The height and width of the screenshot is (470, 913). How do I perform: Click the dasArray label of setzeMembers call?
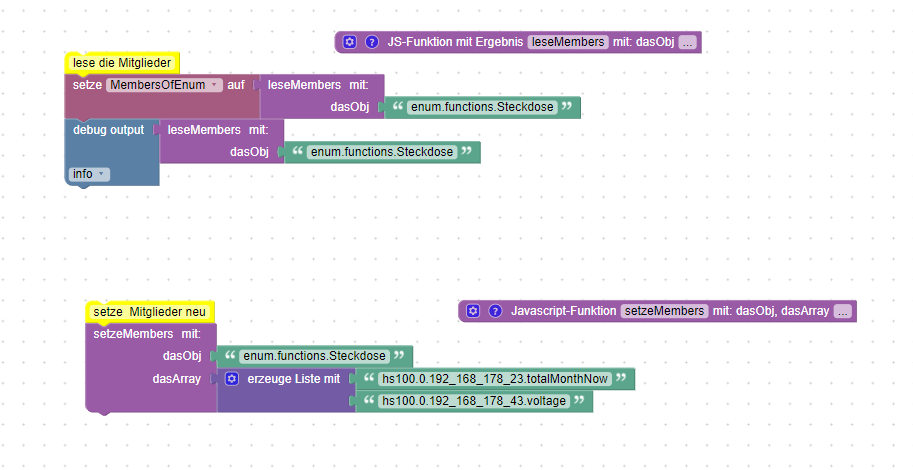coord(176,379)
